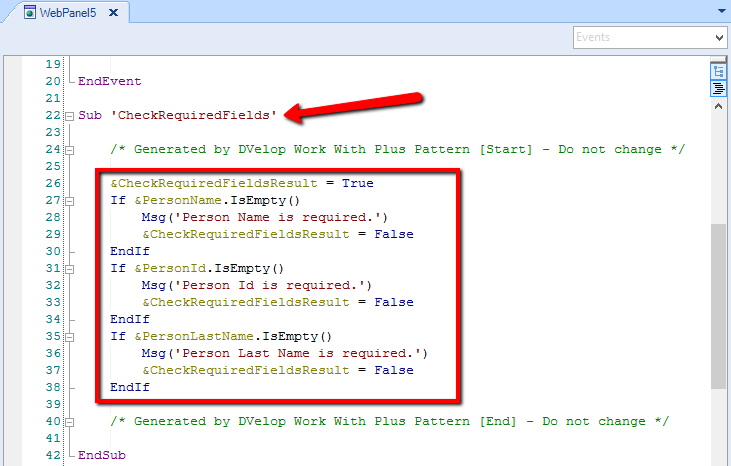Open the Events dropdown
Viewport: 731px width, 466px height.
[x=650, y=37]
